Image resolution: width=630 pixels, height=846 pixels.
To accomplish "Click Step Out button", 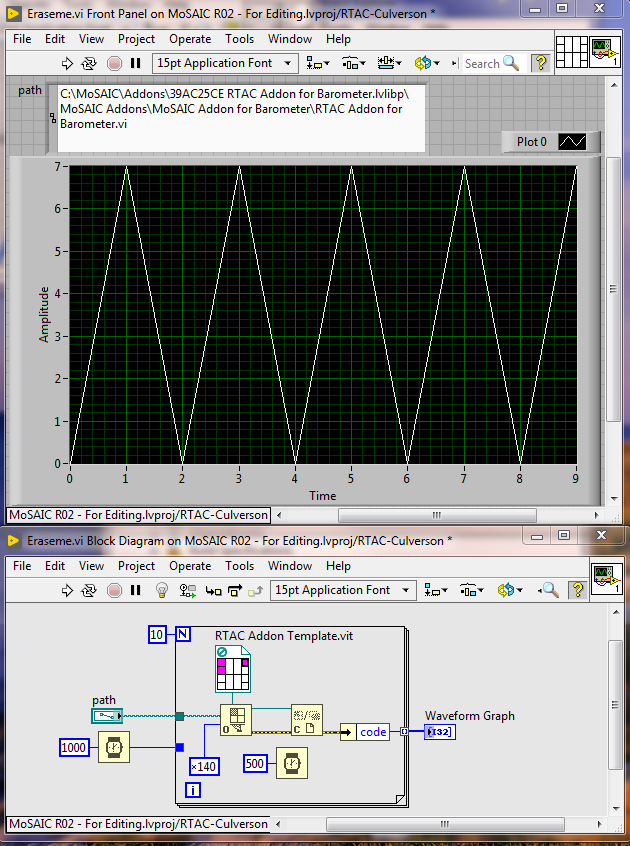I will [x=256, y=591].
